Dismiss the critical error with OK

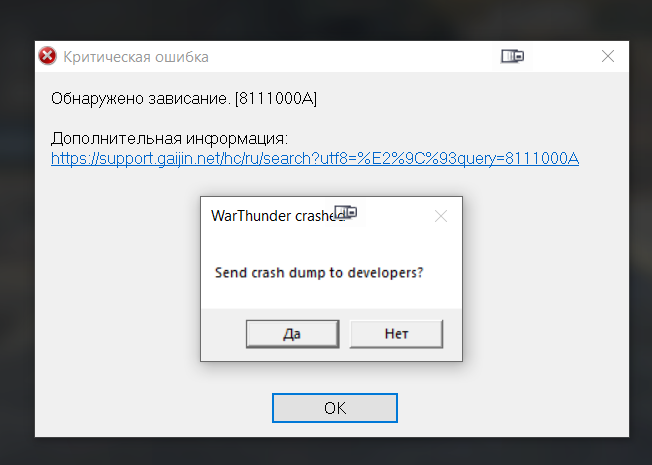[x=335, y=408]
